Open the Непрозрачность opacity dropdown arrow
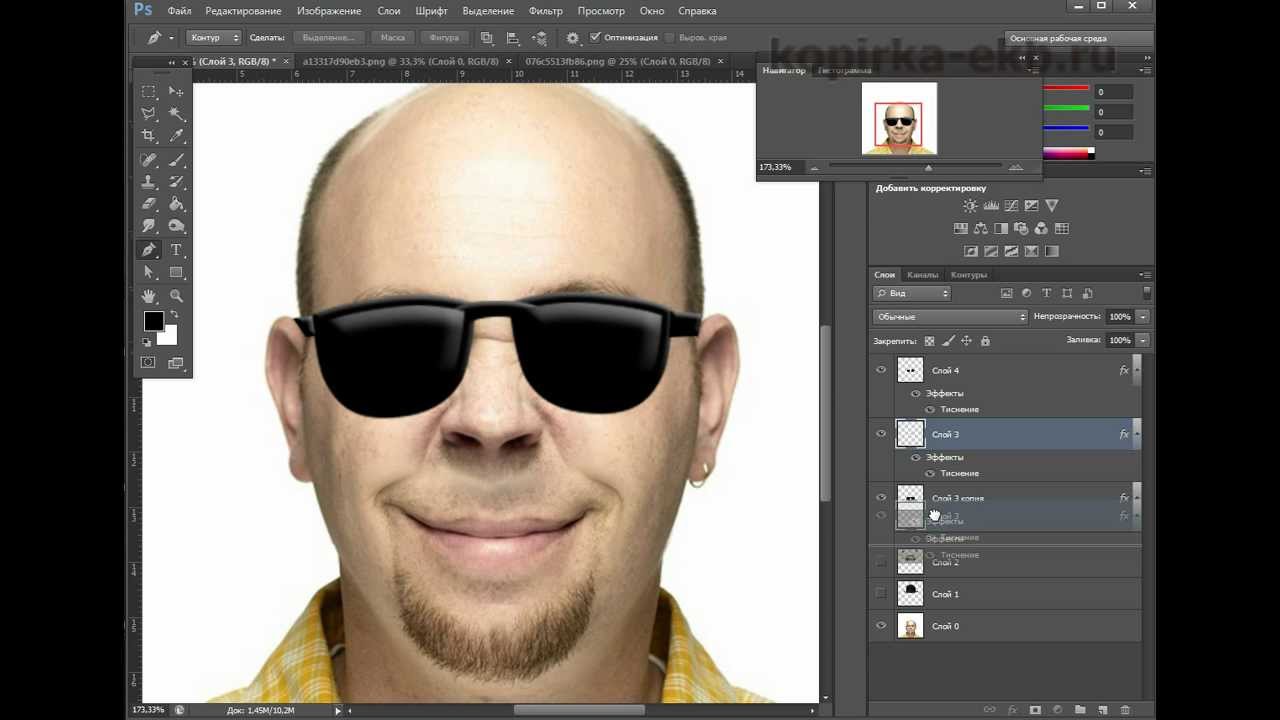Image resolution: width=1280 pixels, height=720 pixels. click(x=1142, y=317)
